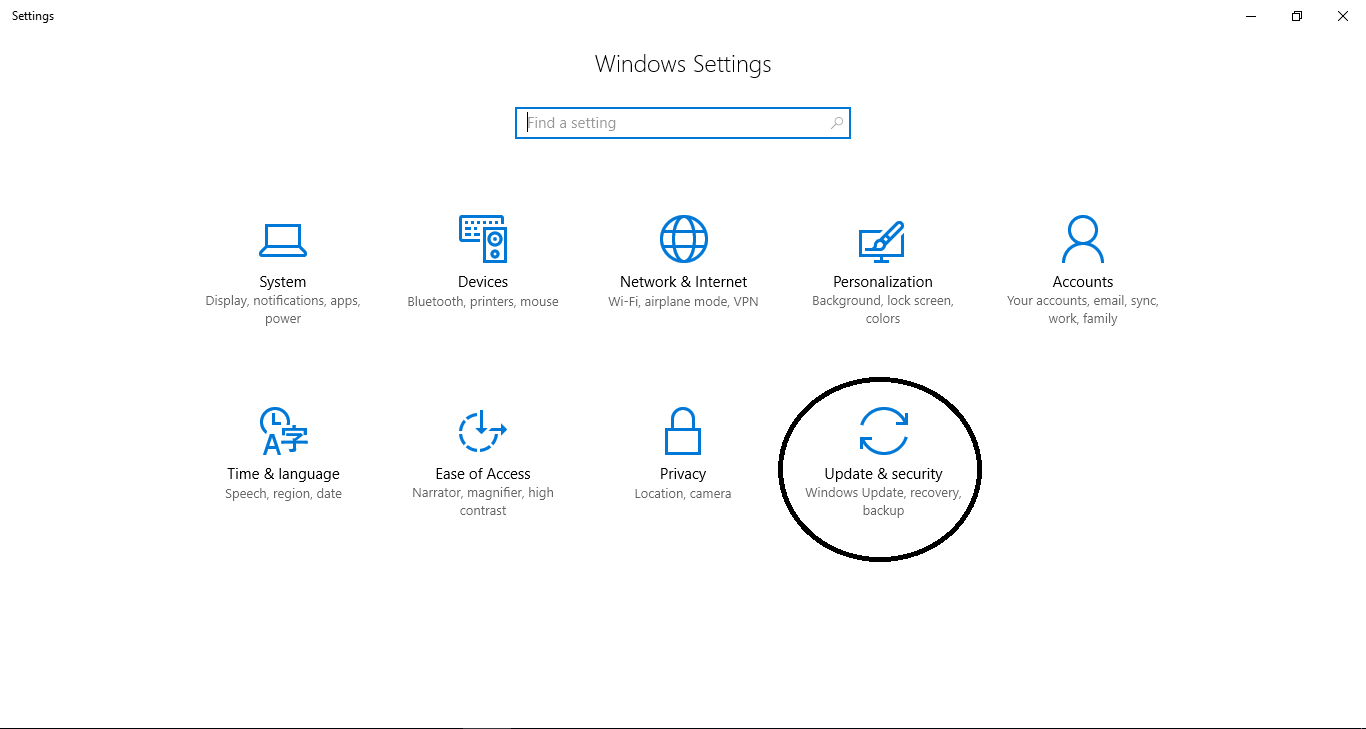Minimize the Settings window
Screen dimensions: 1366x729
[1251, 16]
